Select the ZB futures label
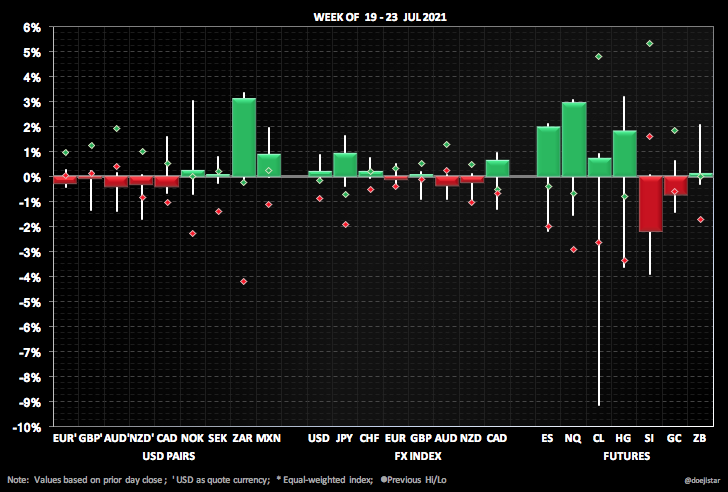The width and height of the screenshot is (728, 492). 700,438
